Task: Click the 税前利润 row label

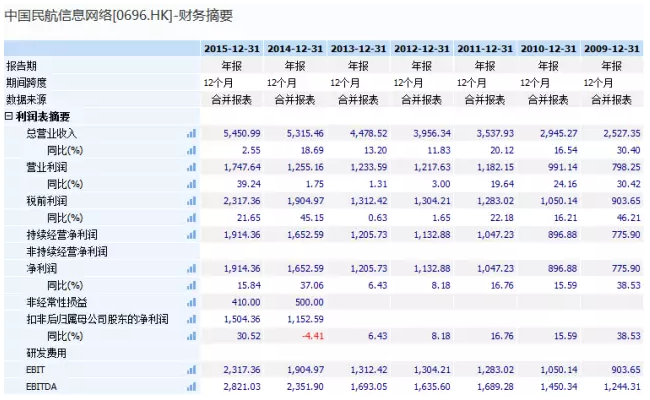Action: [x=46, y=201]
